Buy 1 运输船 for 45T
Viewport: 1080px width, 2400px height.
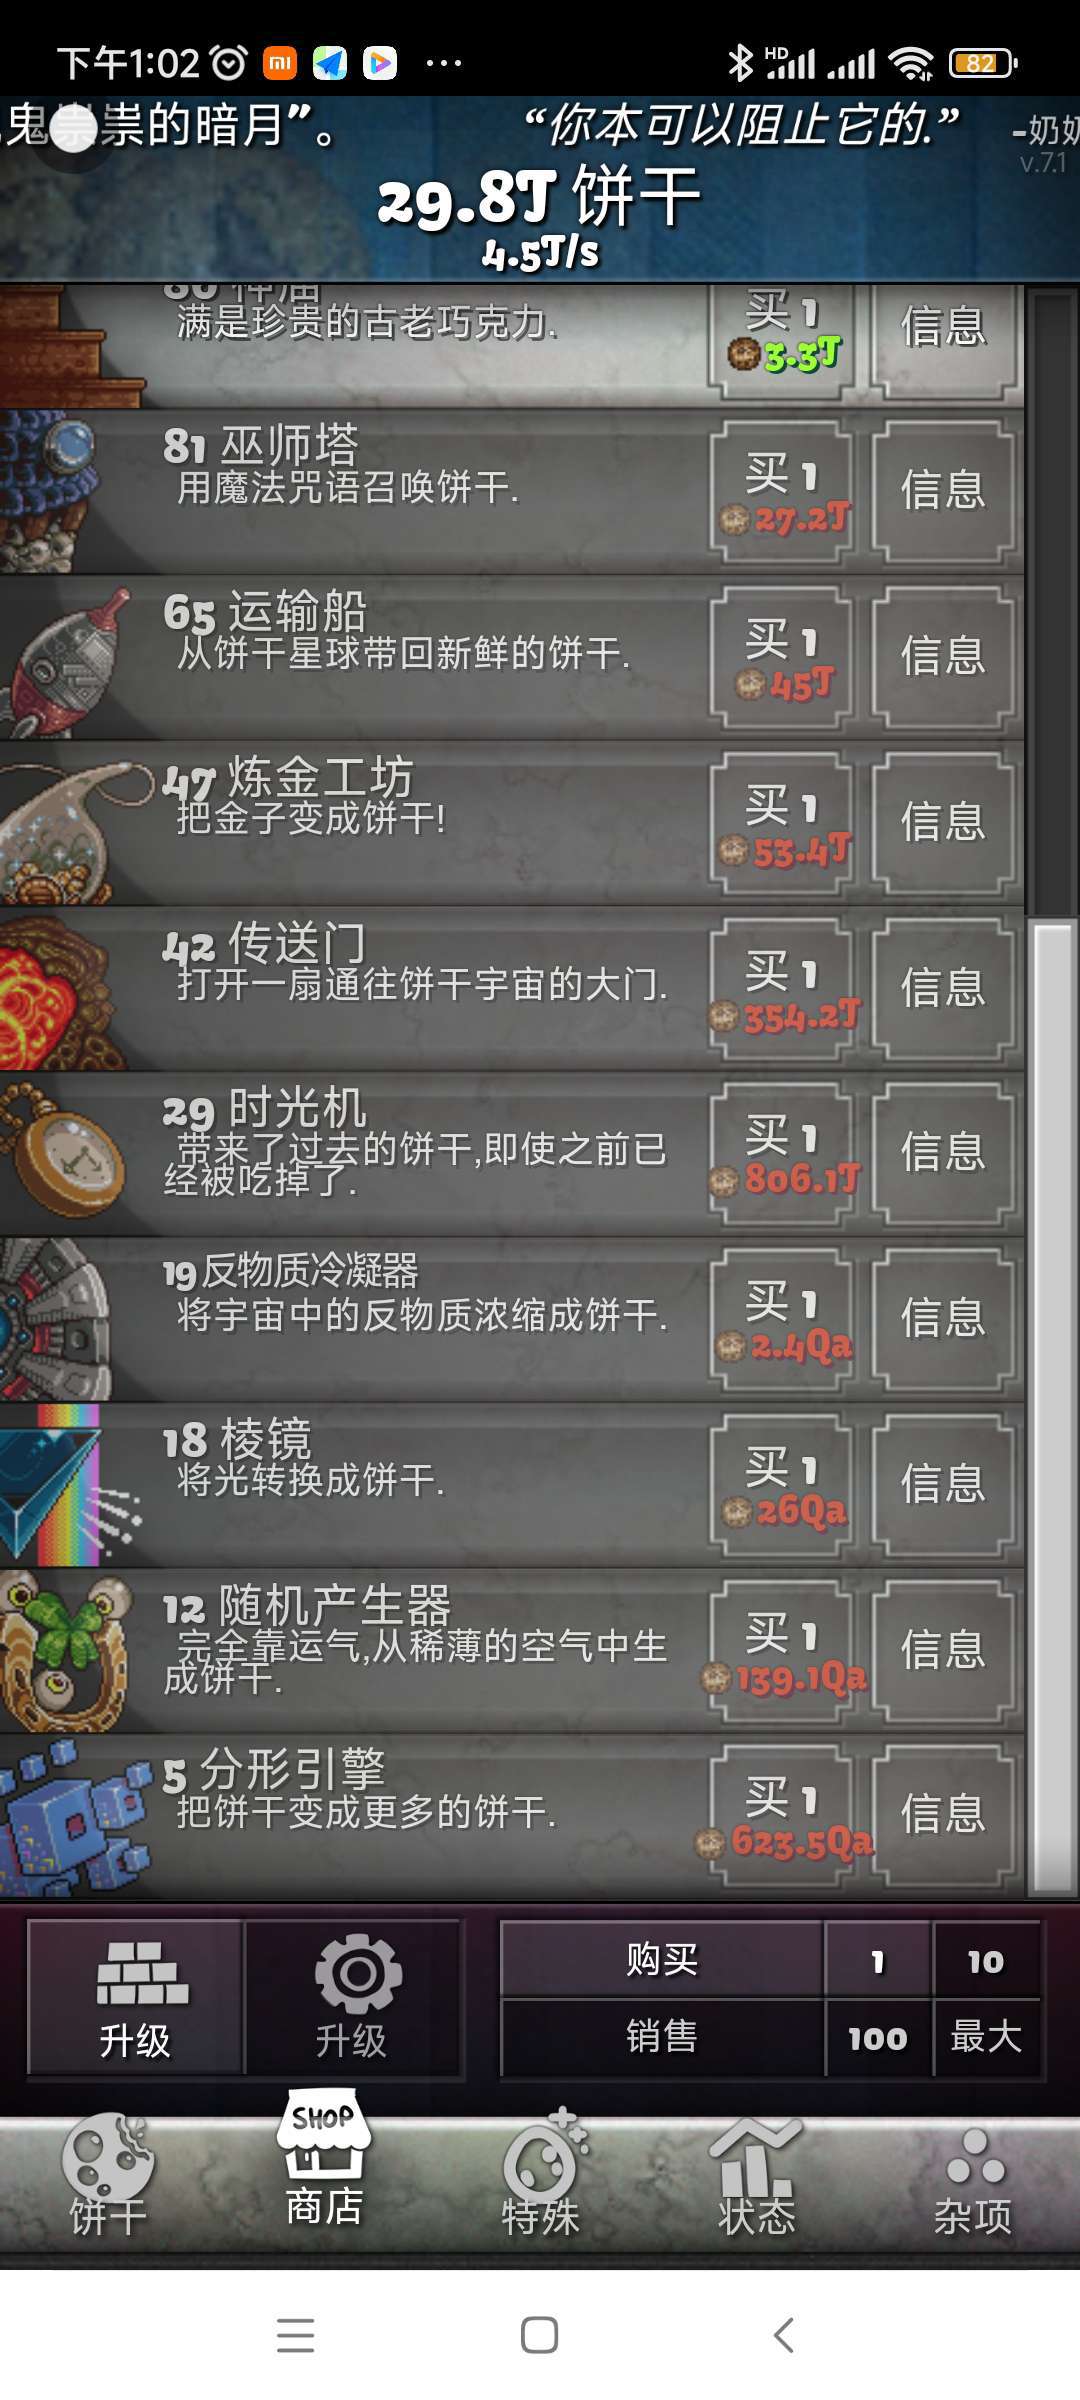tap(782, 657)
